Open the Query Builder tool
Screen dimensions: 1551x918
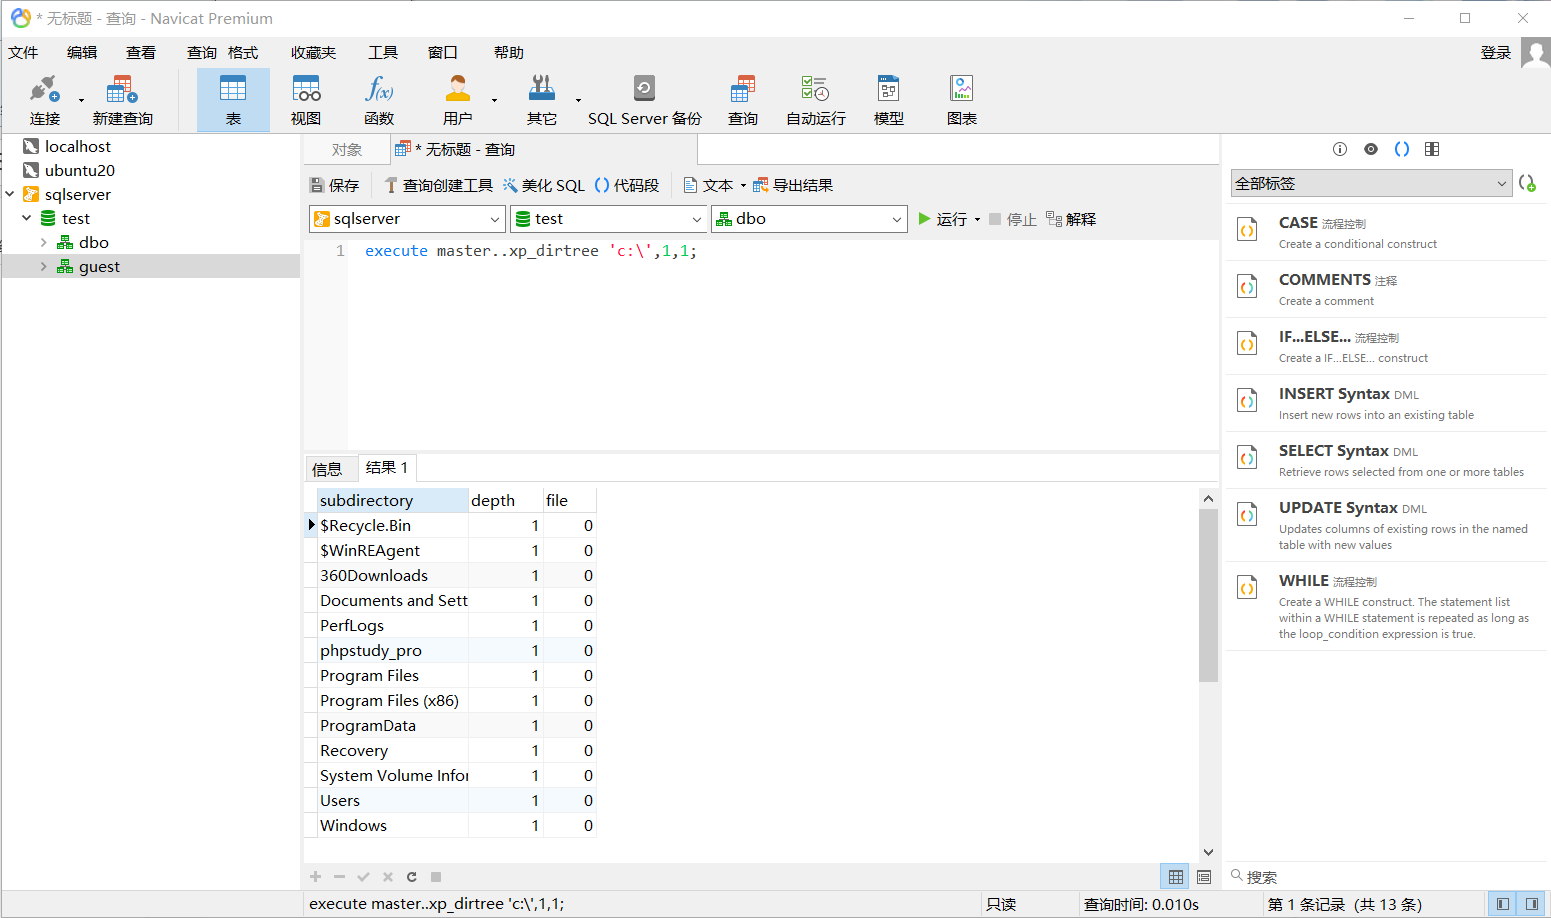[439, 186]
